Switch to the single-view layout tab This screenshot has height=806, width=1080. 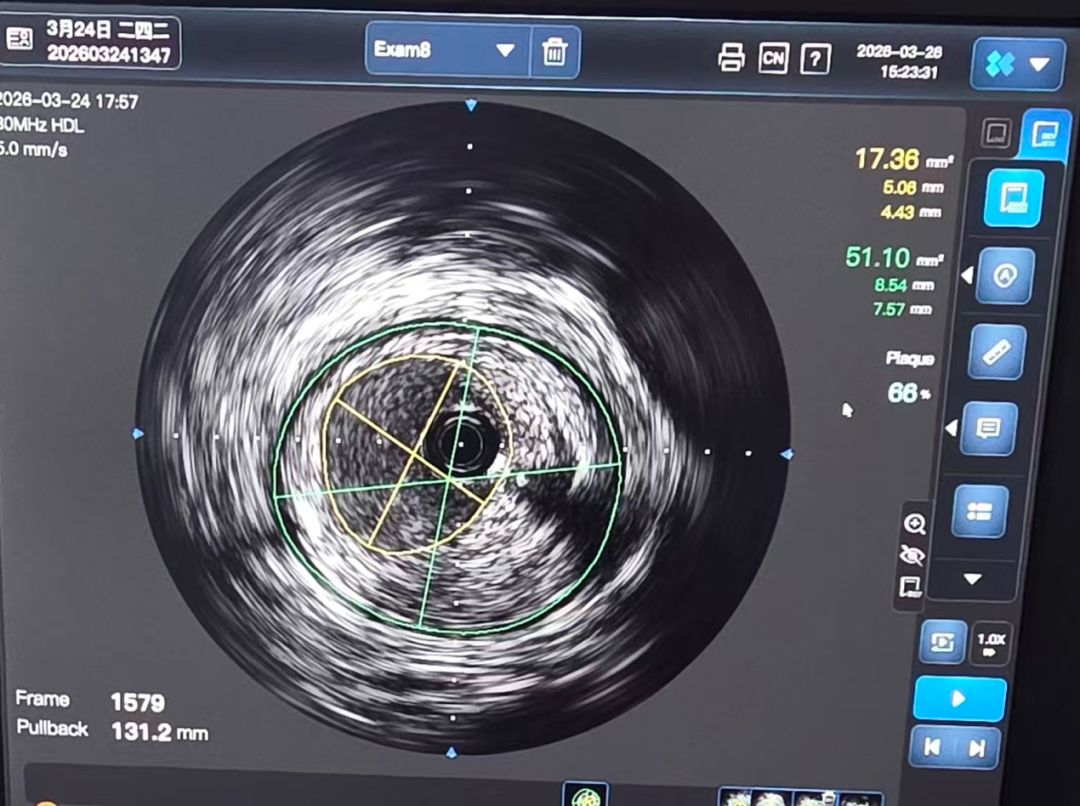(997, 132)
